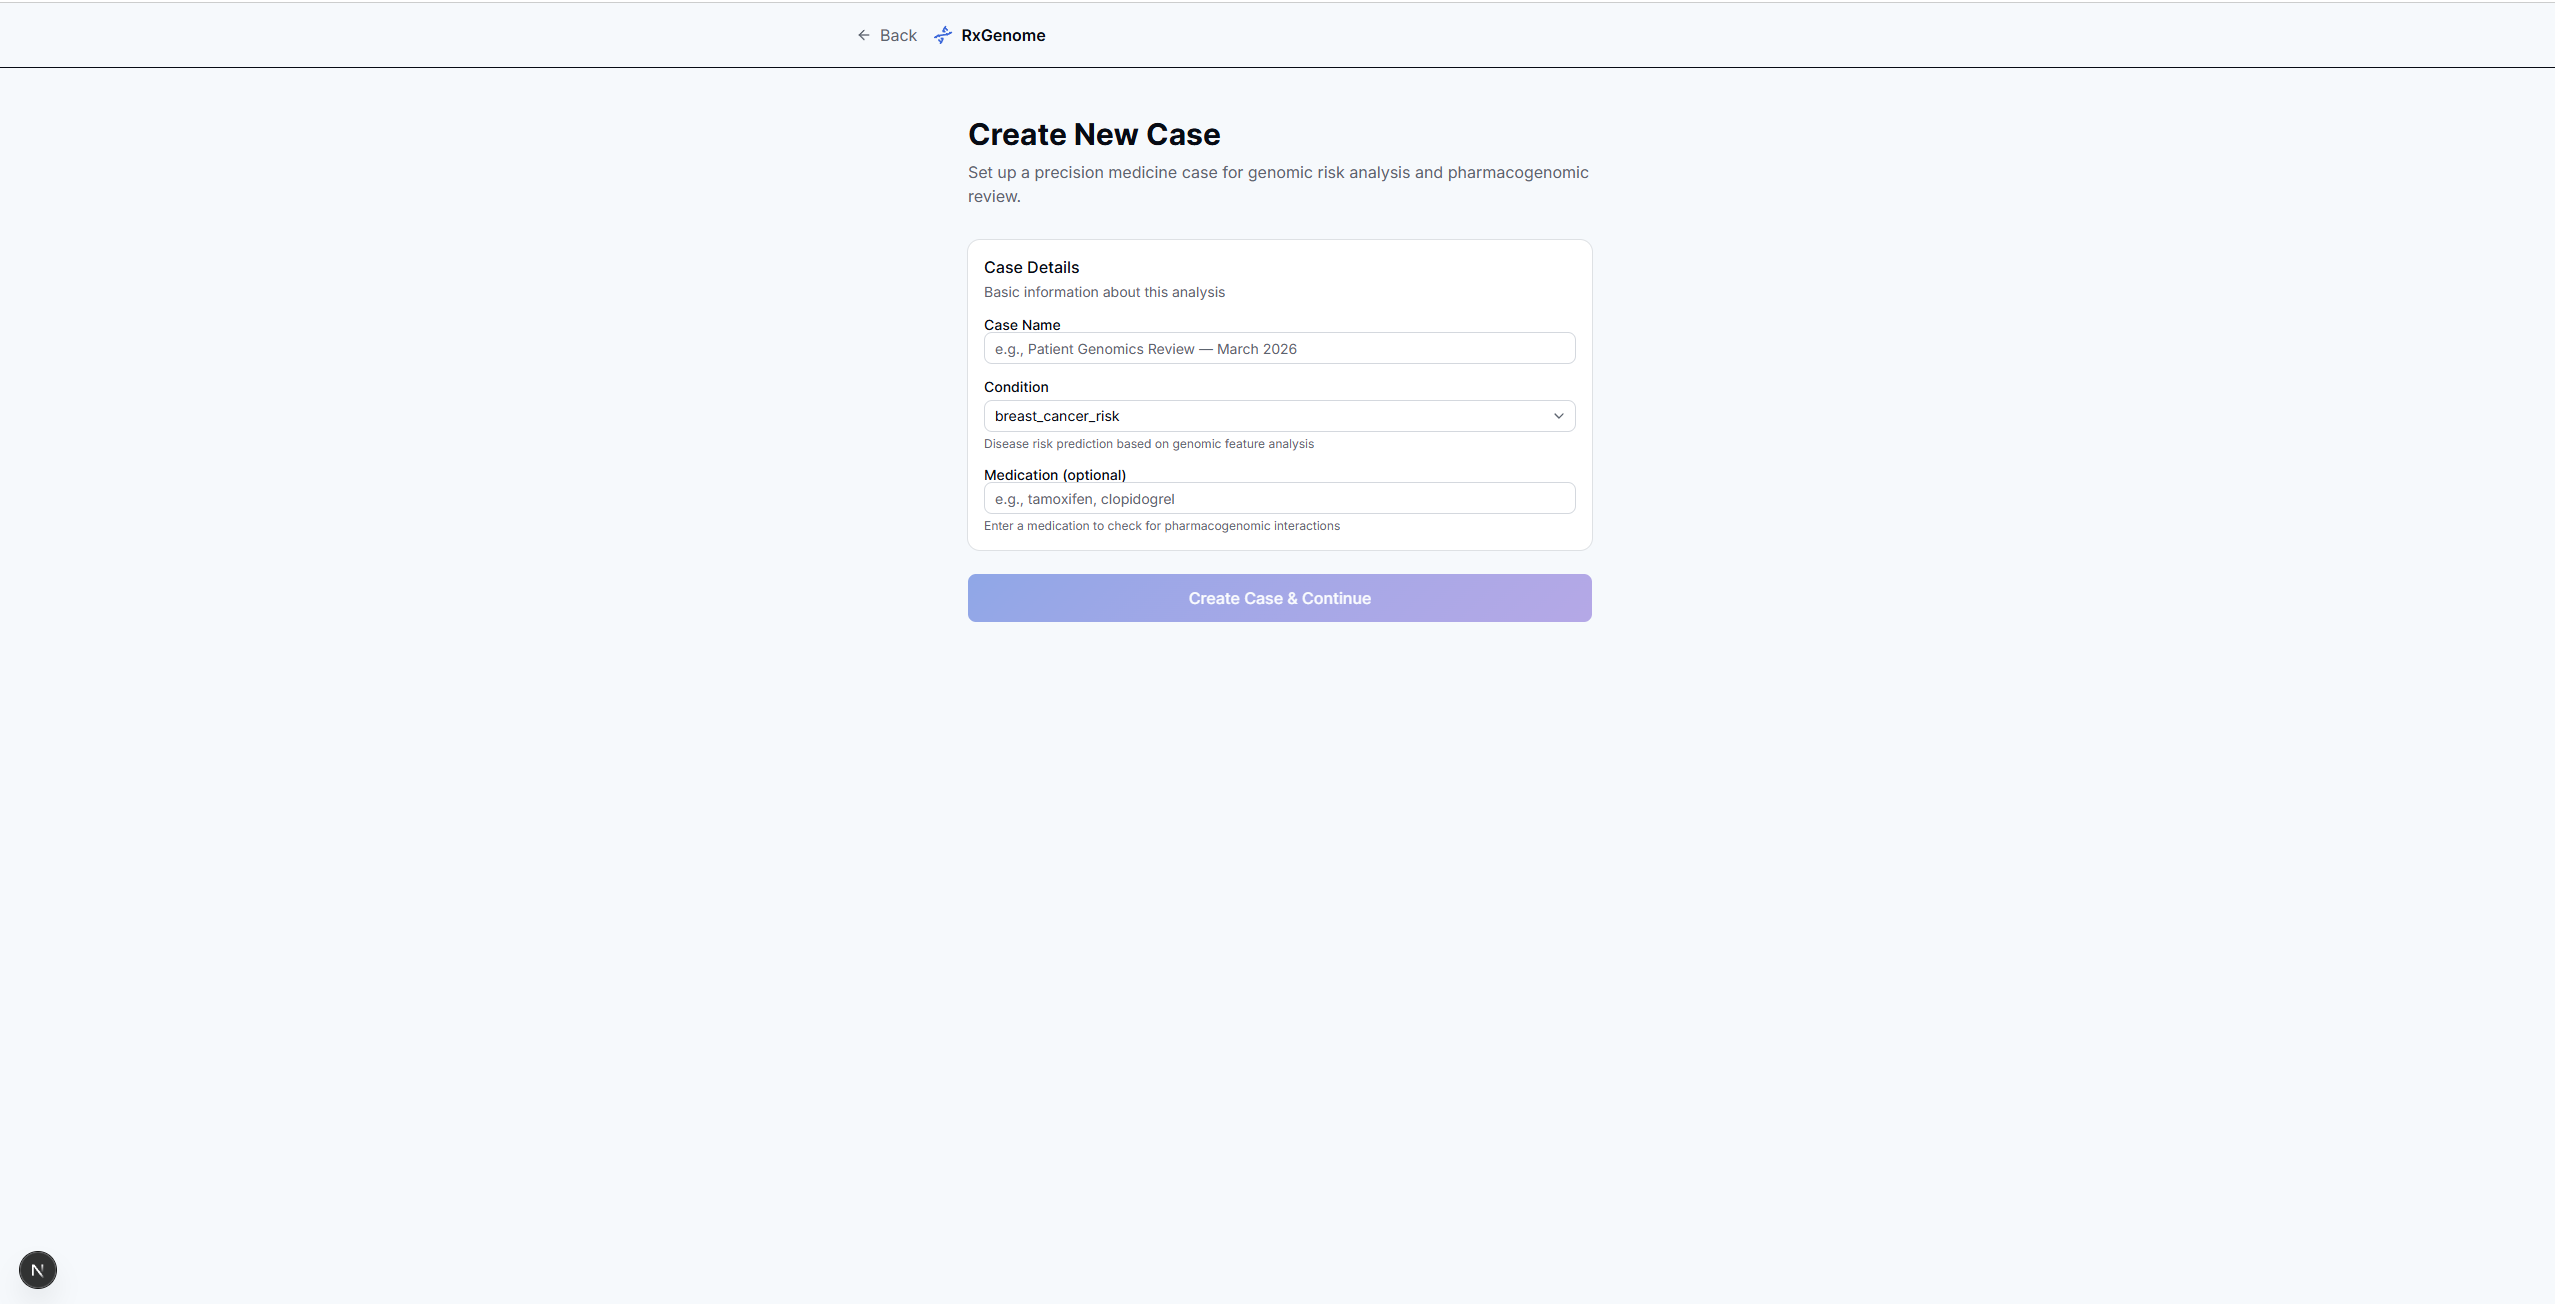Click the Back link text
The width and height of the screenshot is (2555, 1304).
[897, 35]
